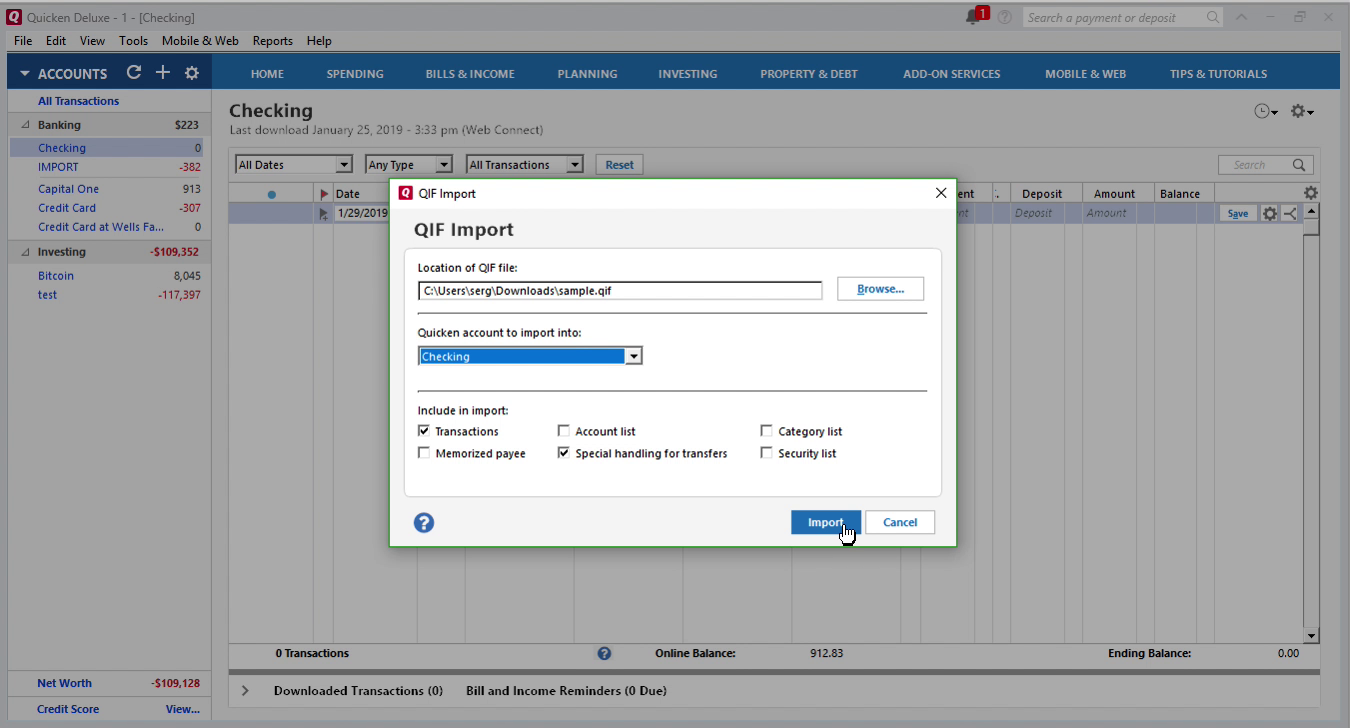Open the Credit Score View link
Viewport: 1350px width, 728px height.
183,709
